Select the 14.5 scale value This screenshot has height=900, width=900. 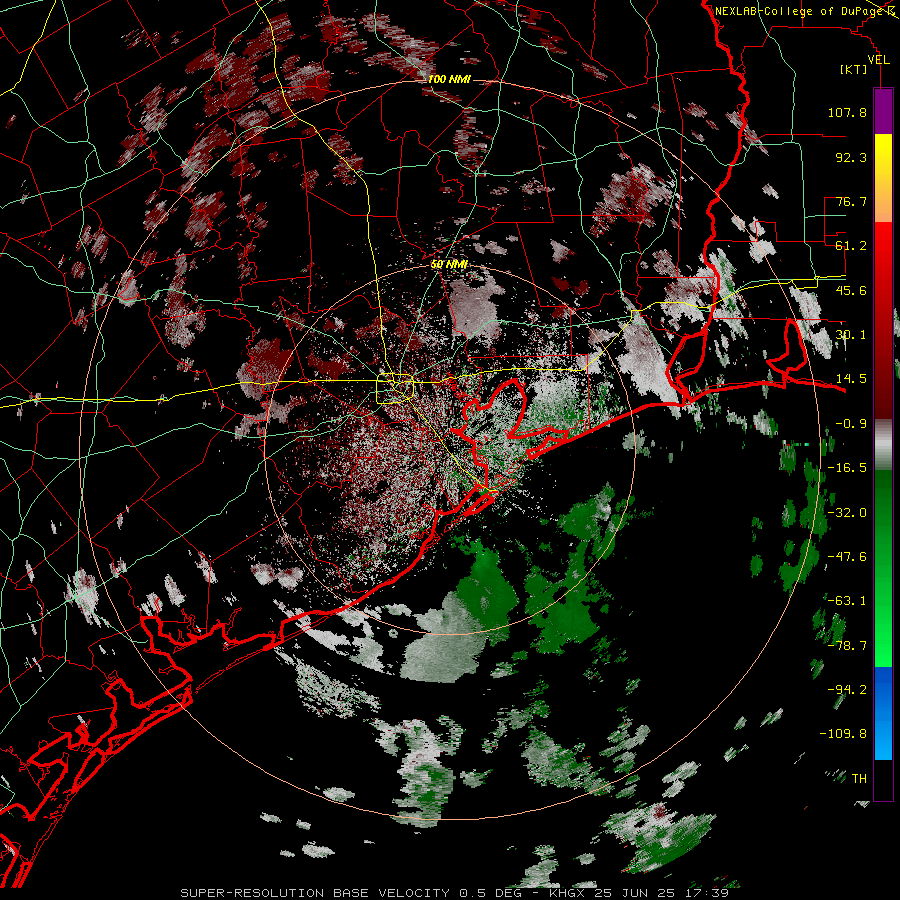pyautogui.click(x=851, y=379)
